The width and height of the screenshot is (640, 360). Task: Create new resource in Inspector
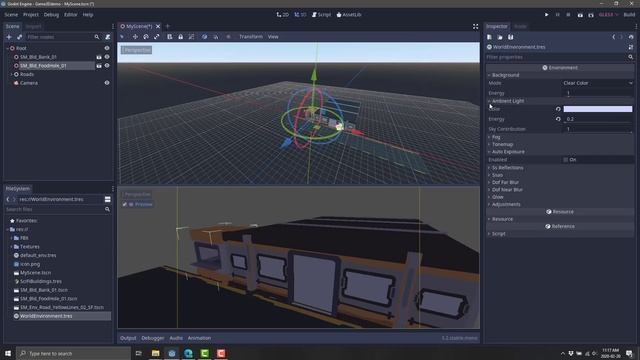tap(489, 37)
